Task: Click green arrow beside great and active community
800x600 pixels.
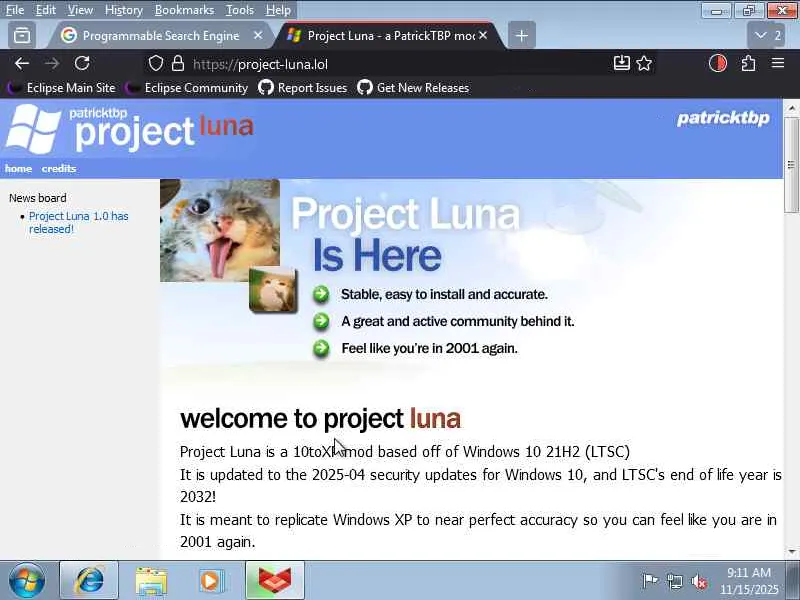Action: coord(321,321)
